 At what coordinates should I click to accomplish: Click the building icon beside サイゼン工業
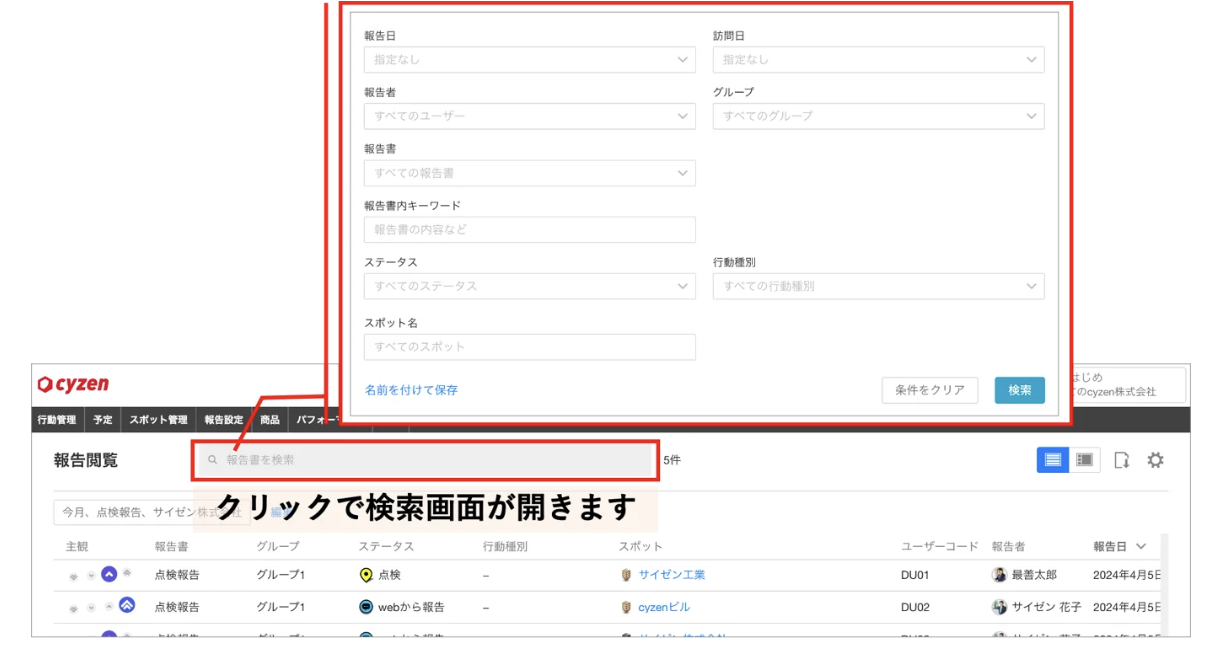(627, 575)
